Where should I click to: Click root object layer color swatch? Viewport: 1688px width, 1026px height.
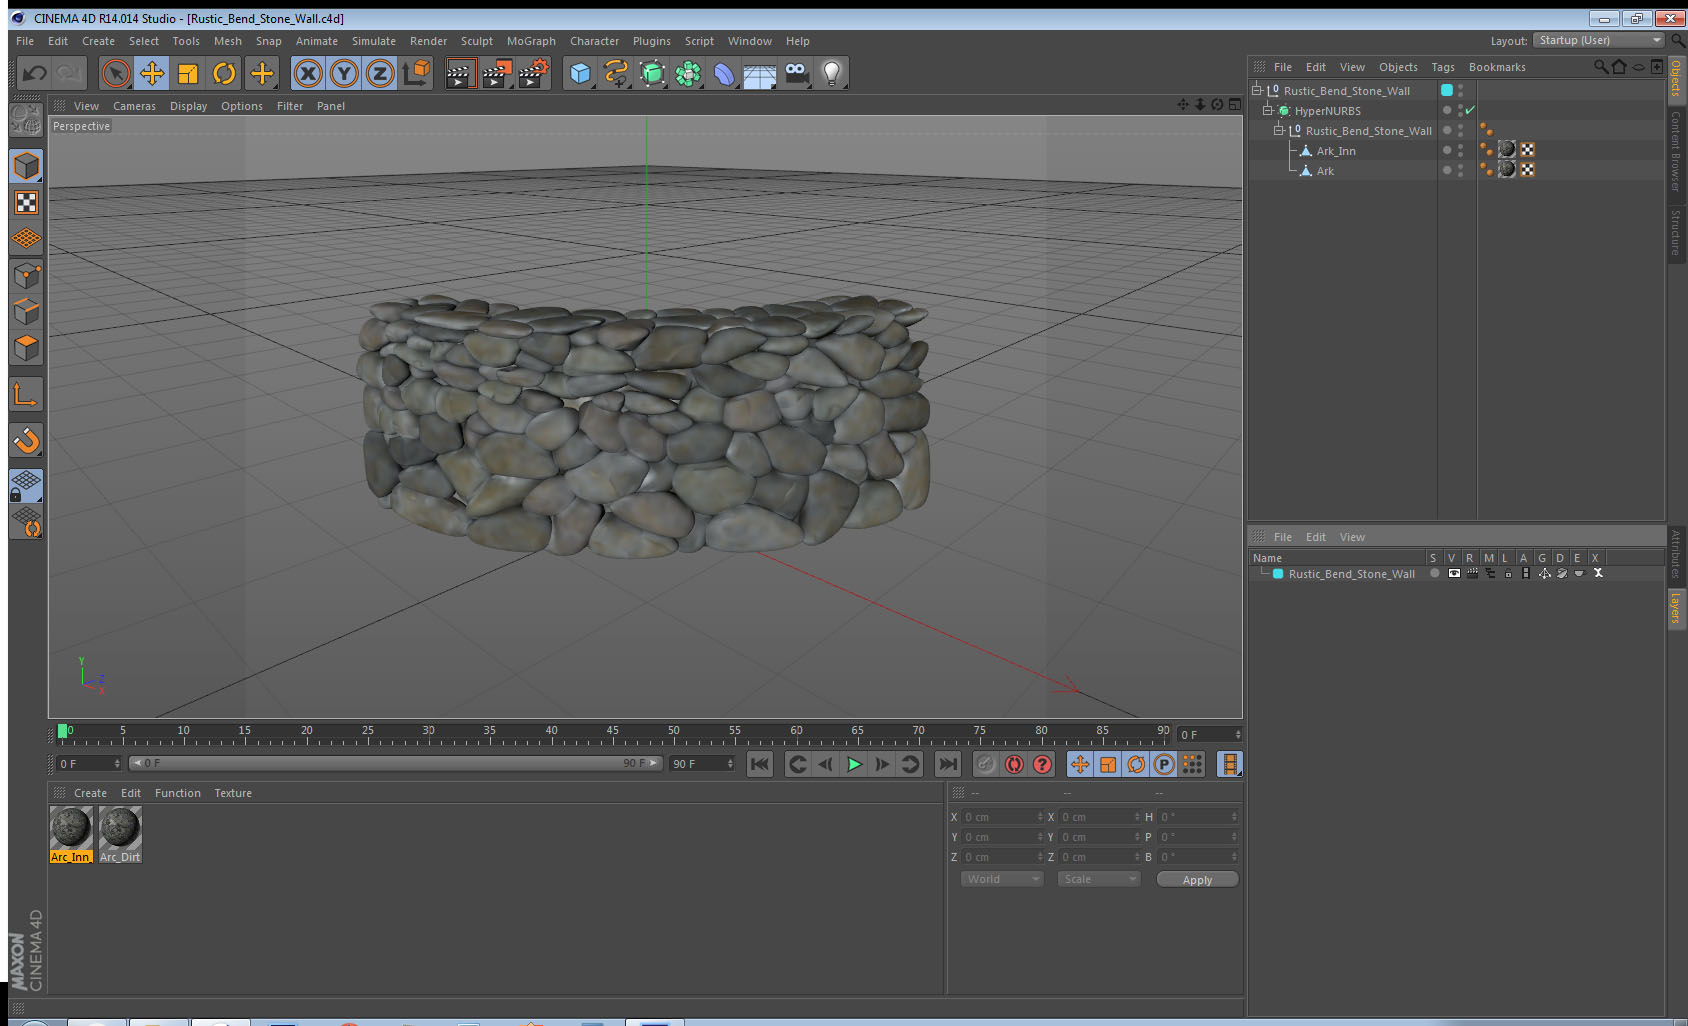pyautogui.click(x=1446, y=90)
